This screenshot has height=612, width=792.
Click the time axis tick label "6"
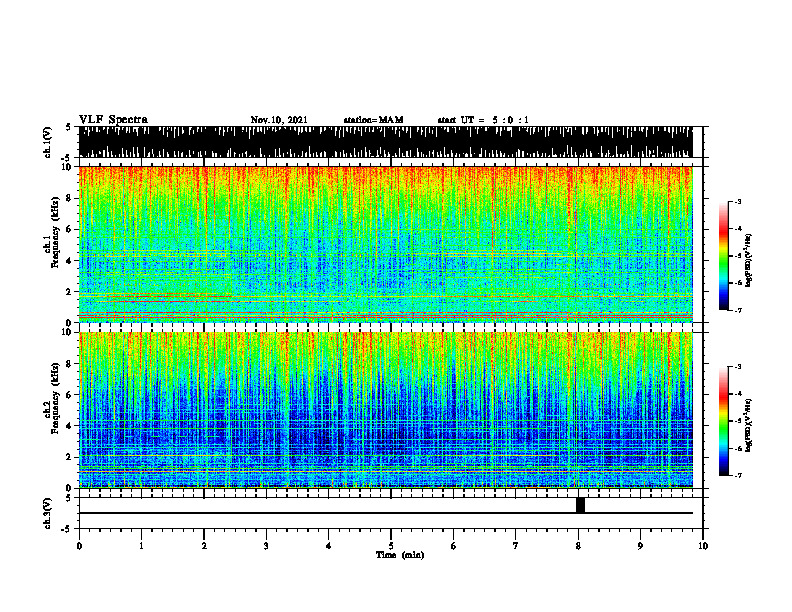[453, 546]
